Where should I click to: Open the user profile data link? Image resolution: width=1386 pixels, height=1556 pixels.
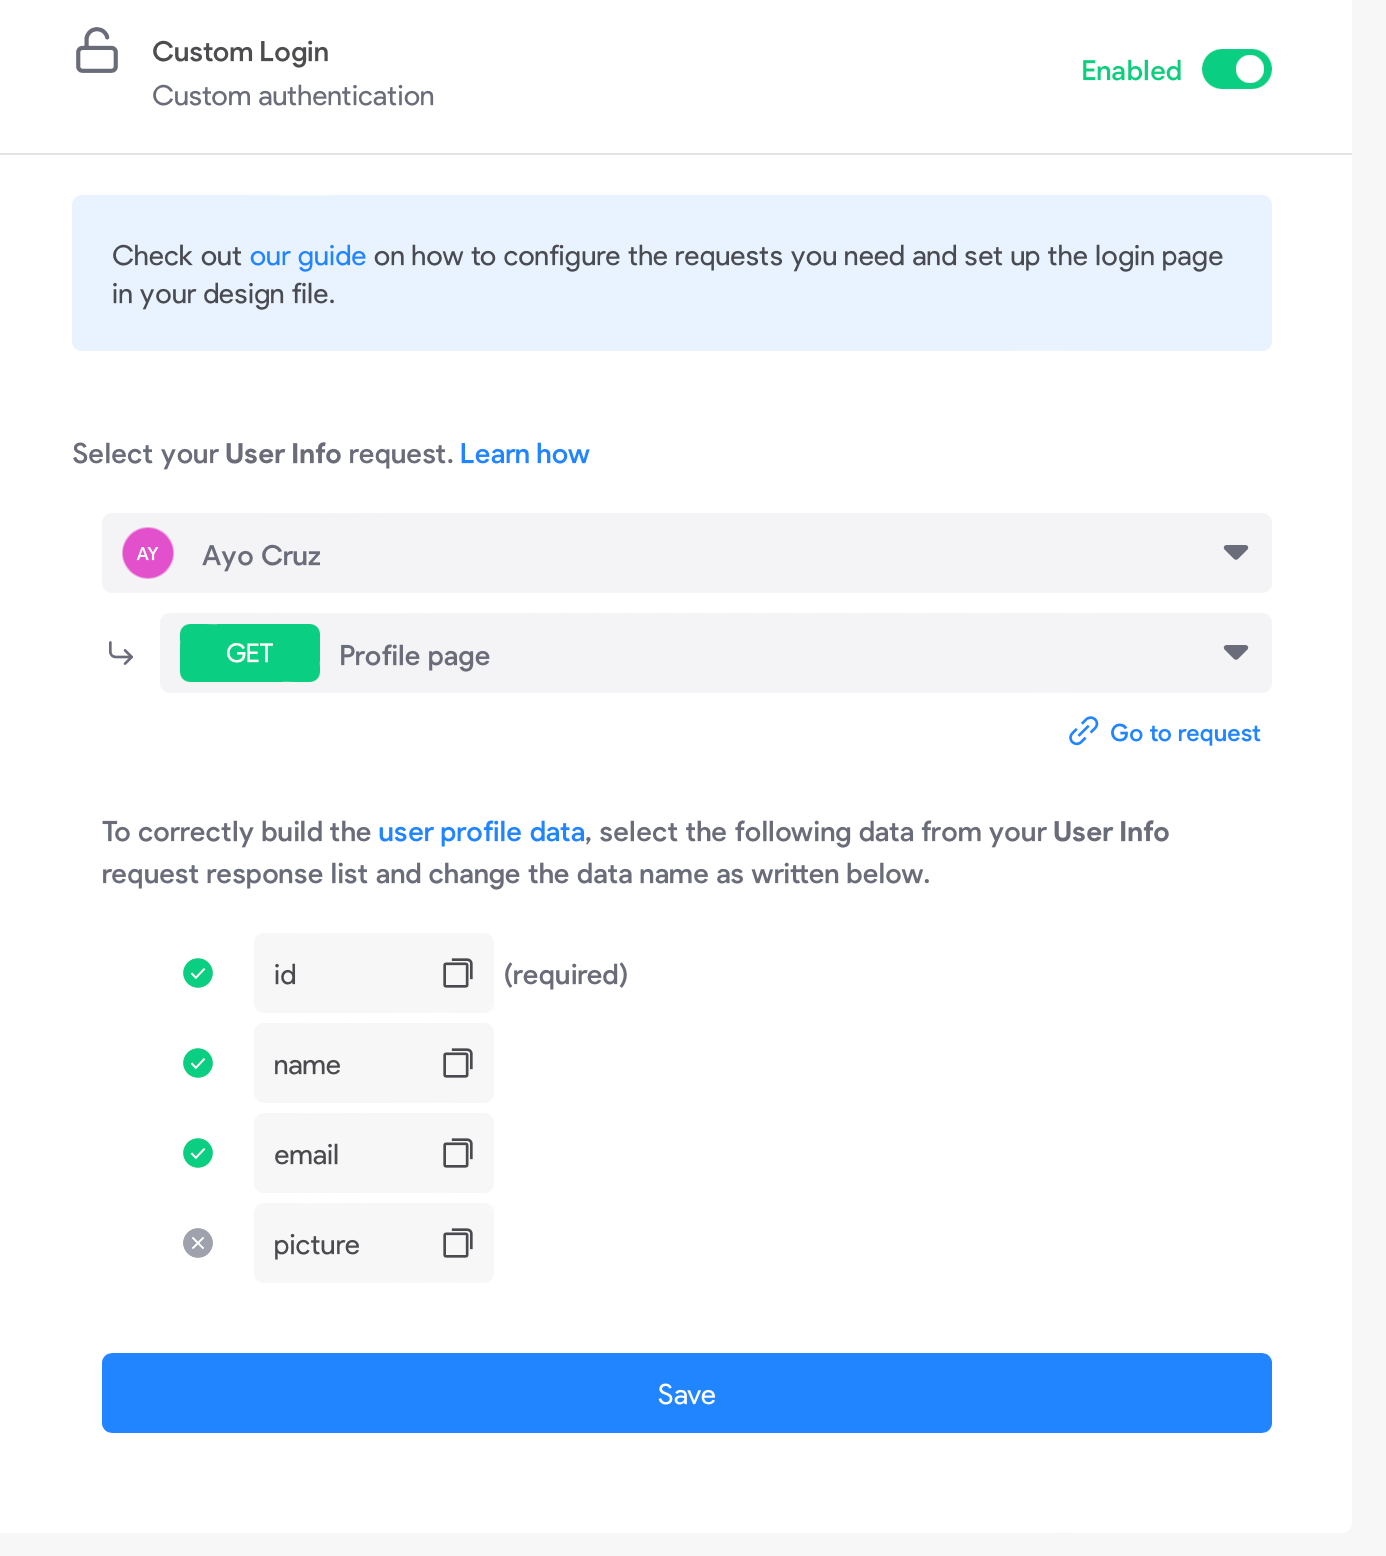tap(481, 832)
